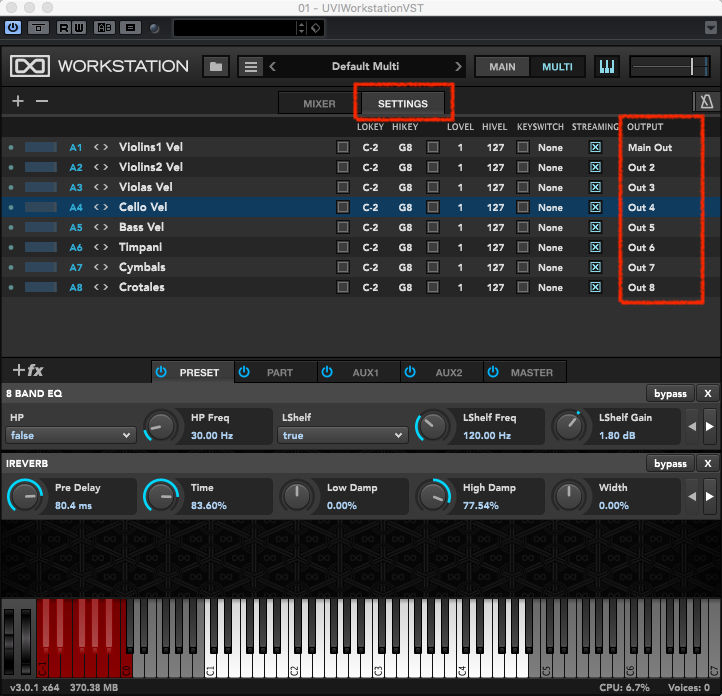The image size is (722, 696).
Task: Click the add fx button
Action: pyautogui.click(x=28, y=370)
